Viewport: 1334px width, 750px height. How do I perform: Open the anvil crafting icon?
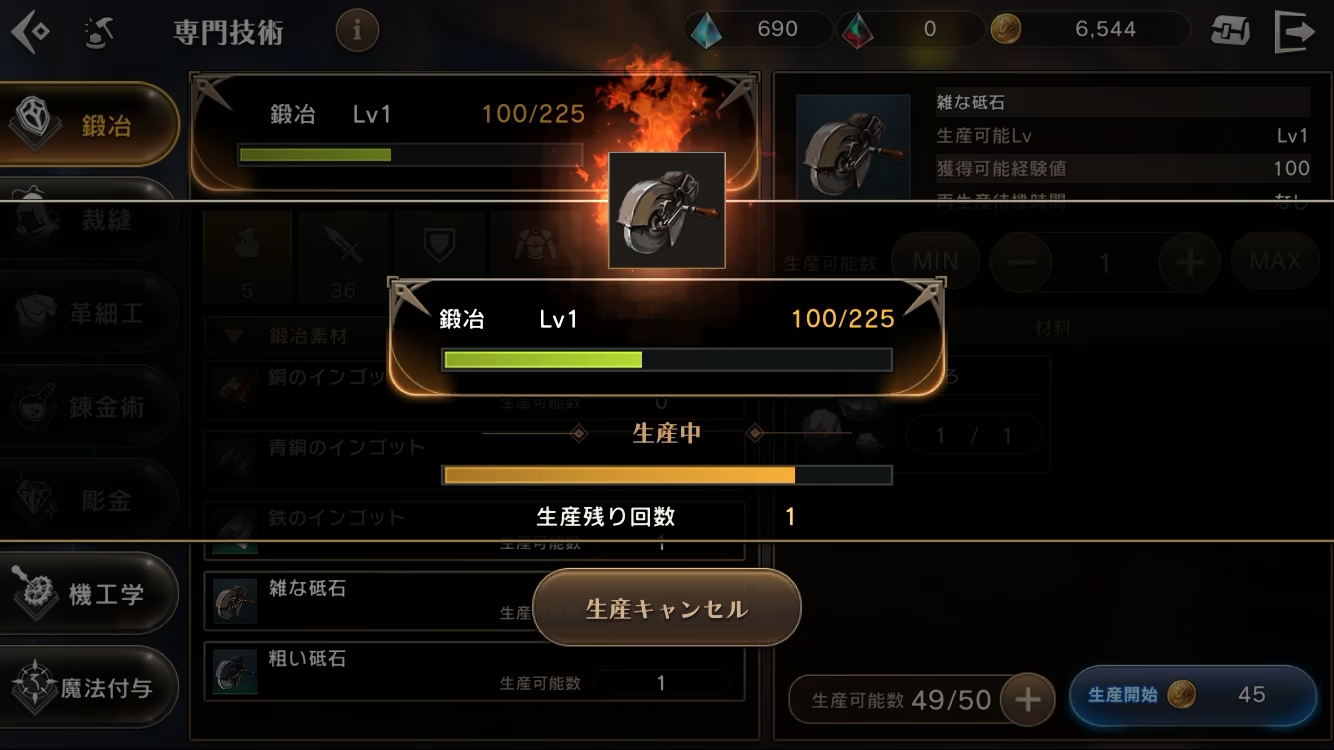click(98, 33)
